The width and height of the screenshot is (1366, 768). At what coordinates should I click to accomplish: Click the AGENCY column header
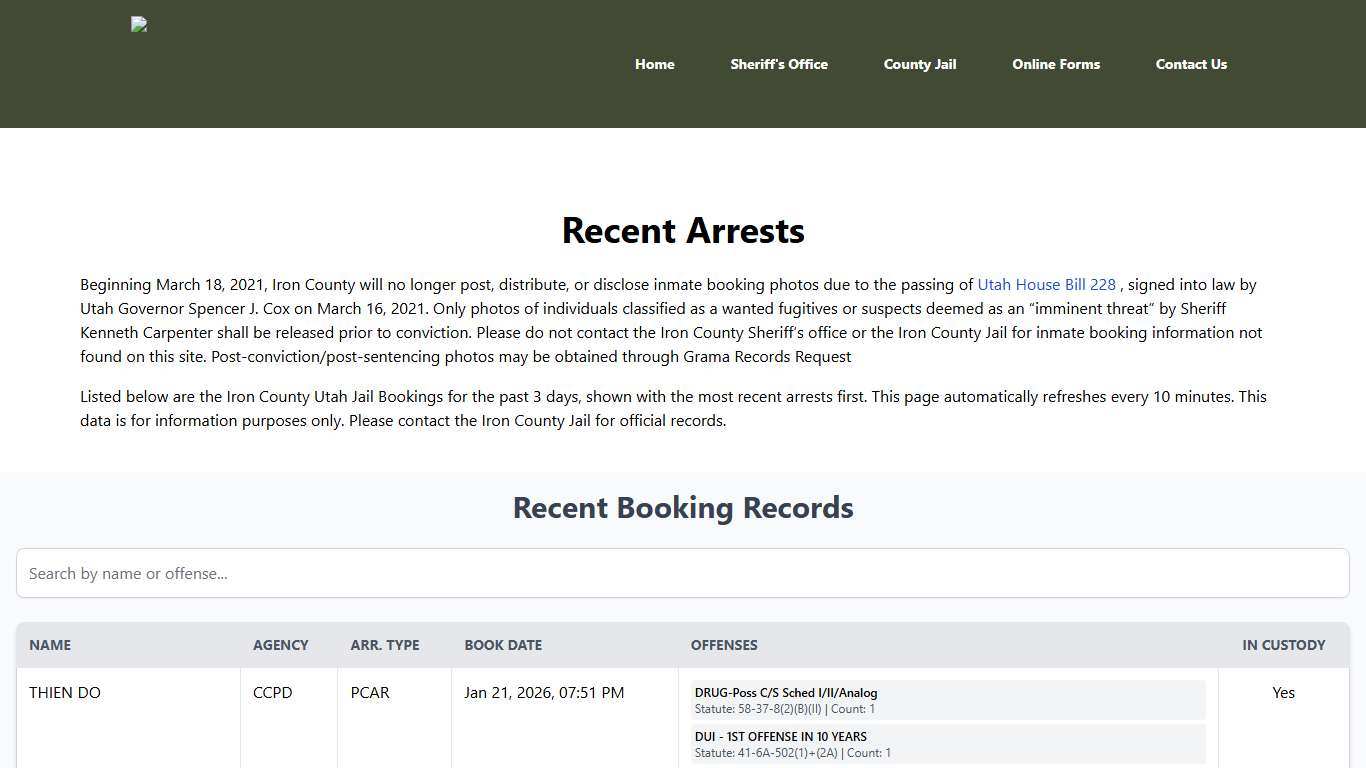(280, 645)
